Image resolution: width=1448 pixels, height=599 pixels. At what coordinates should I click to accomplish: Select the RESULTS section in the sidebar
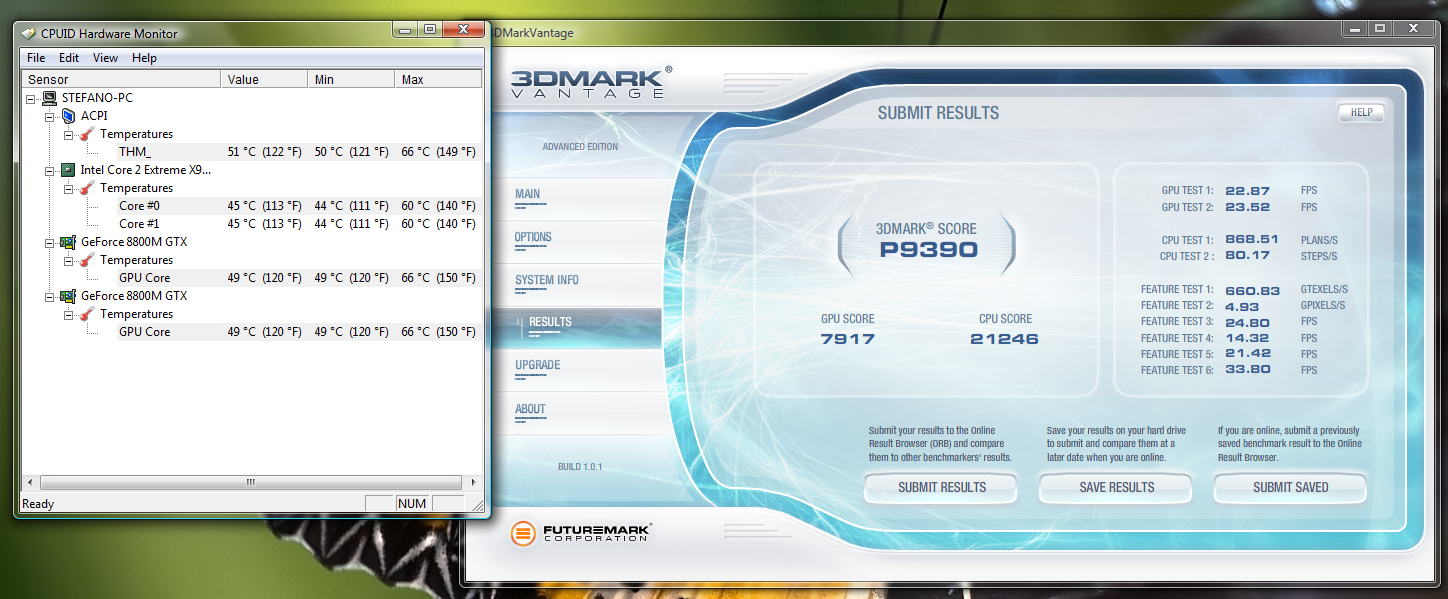click(x=551, y=322)
